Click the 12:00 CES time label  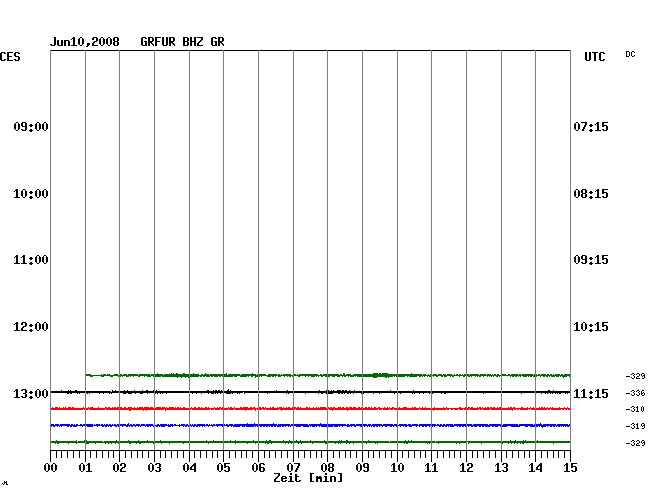point(31,327)
